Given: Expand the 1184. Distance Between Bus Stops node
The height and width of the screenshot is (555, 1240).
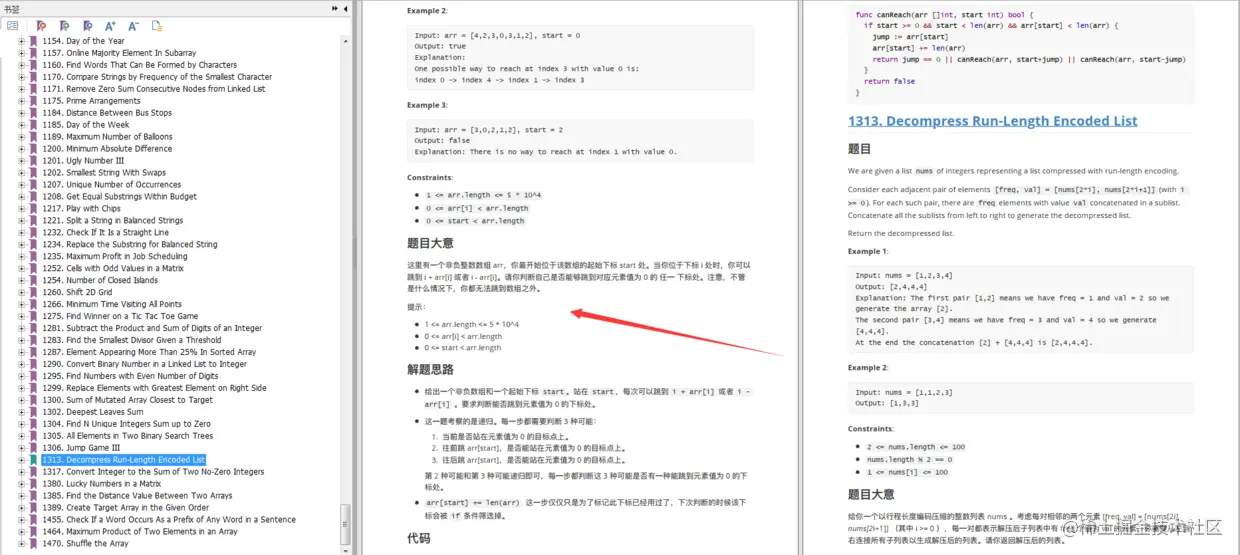Looking at the screenshot, I should 22,113.
